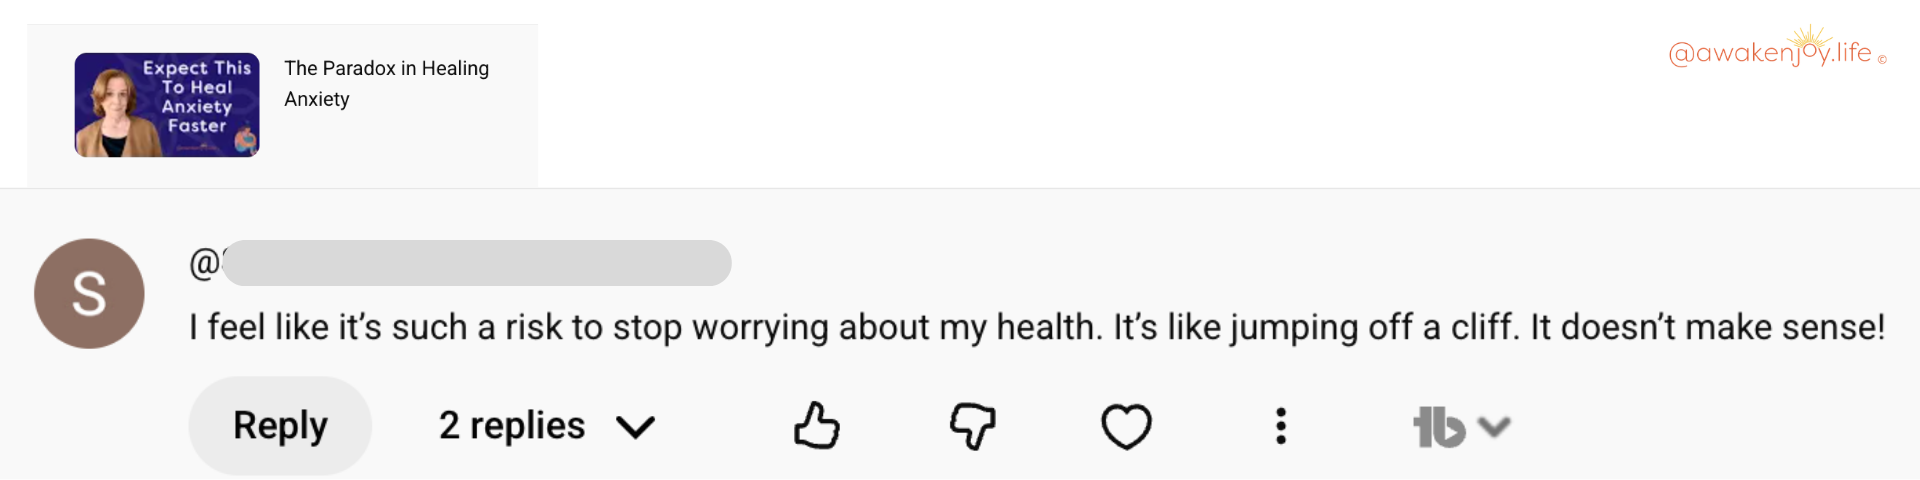Open "The Paradox in Healing" title link
Image resolution: width=1920 pixels, height=480 pixels.
(386, 68)
